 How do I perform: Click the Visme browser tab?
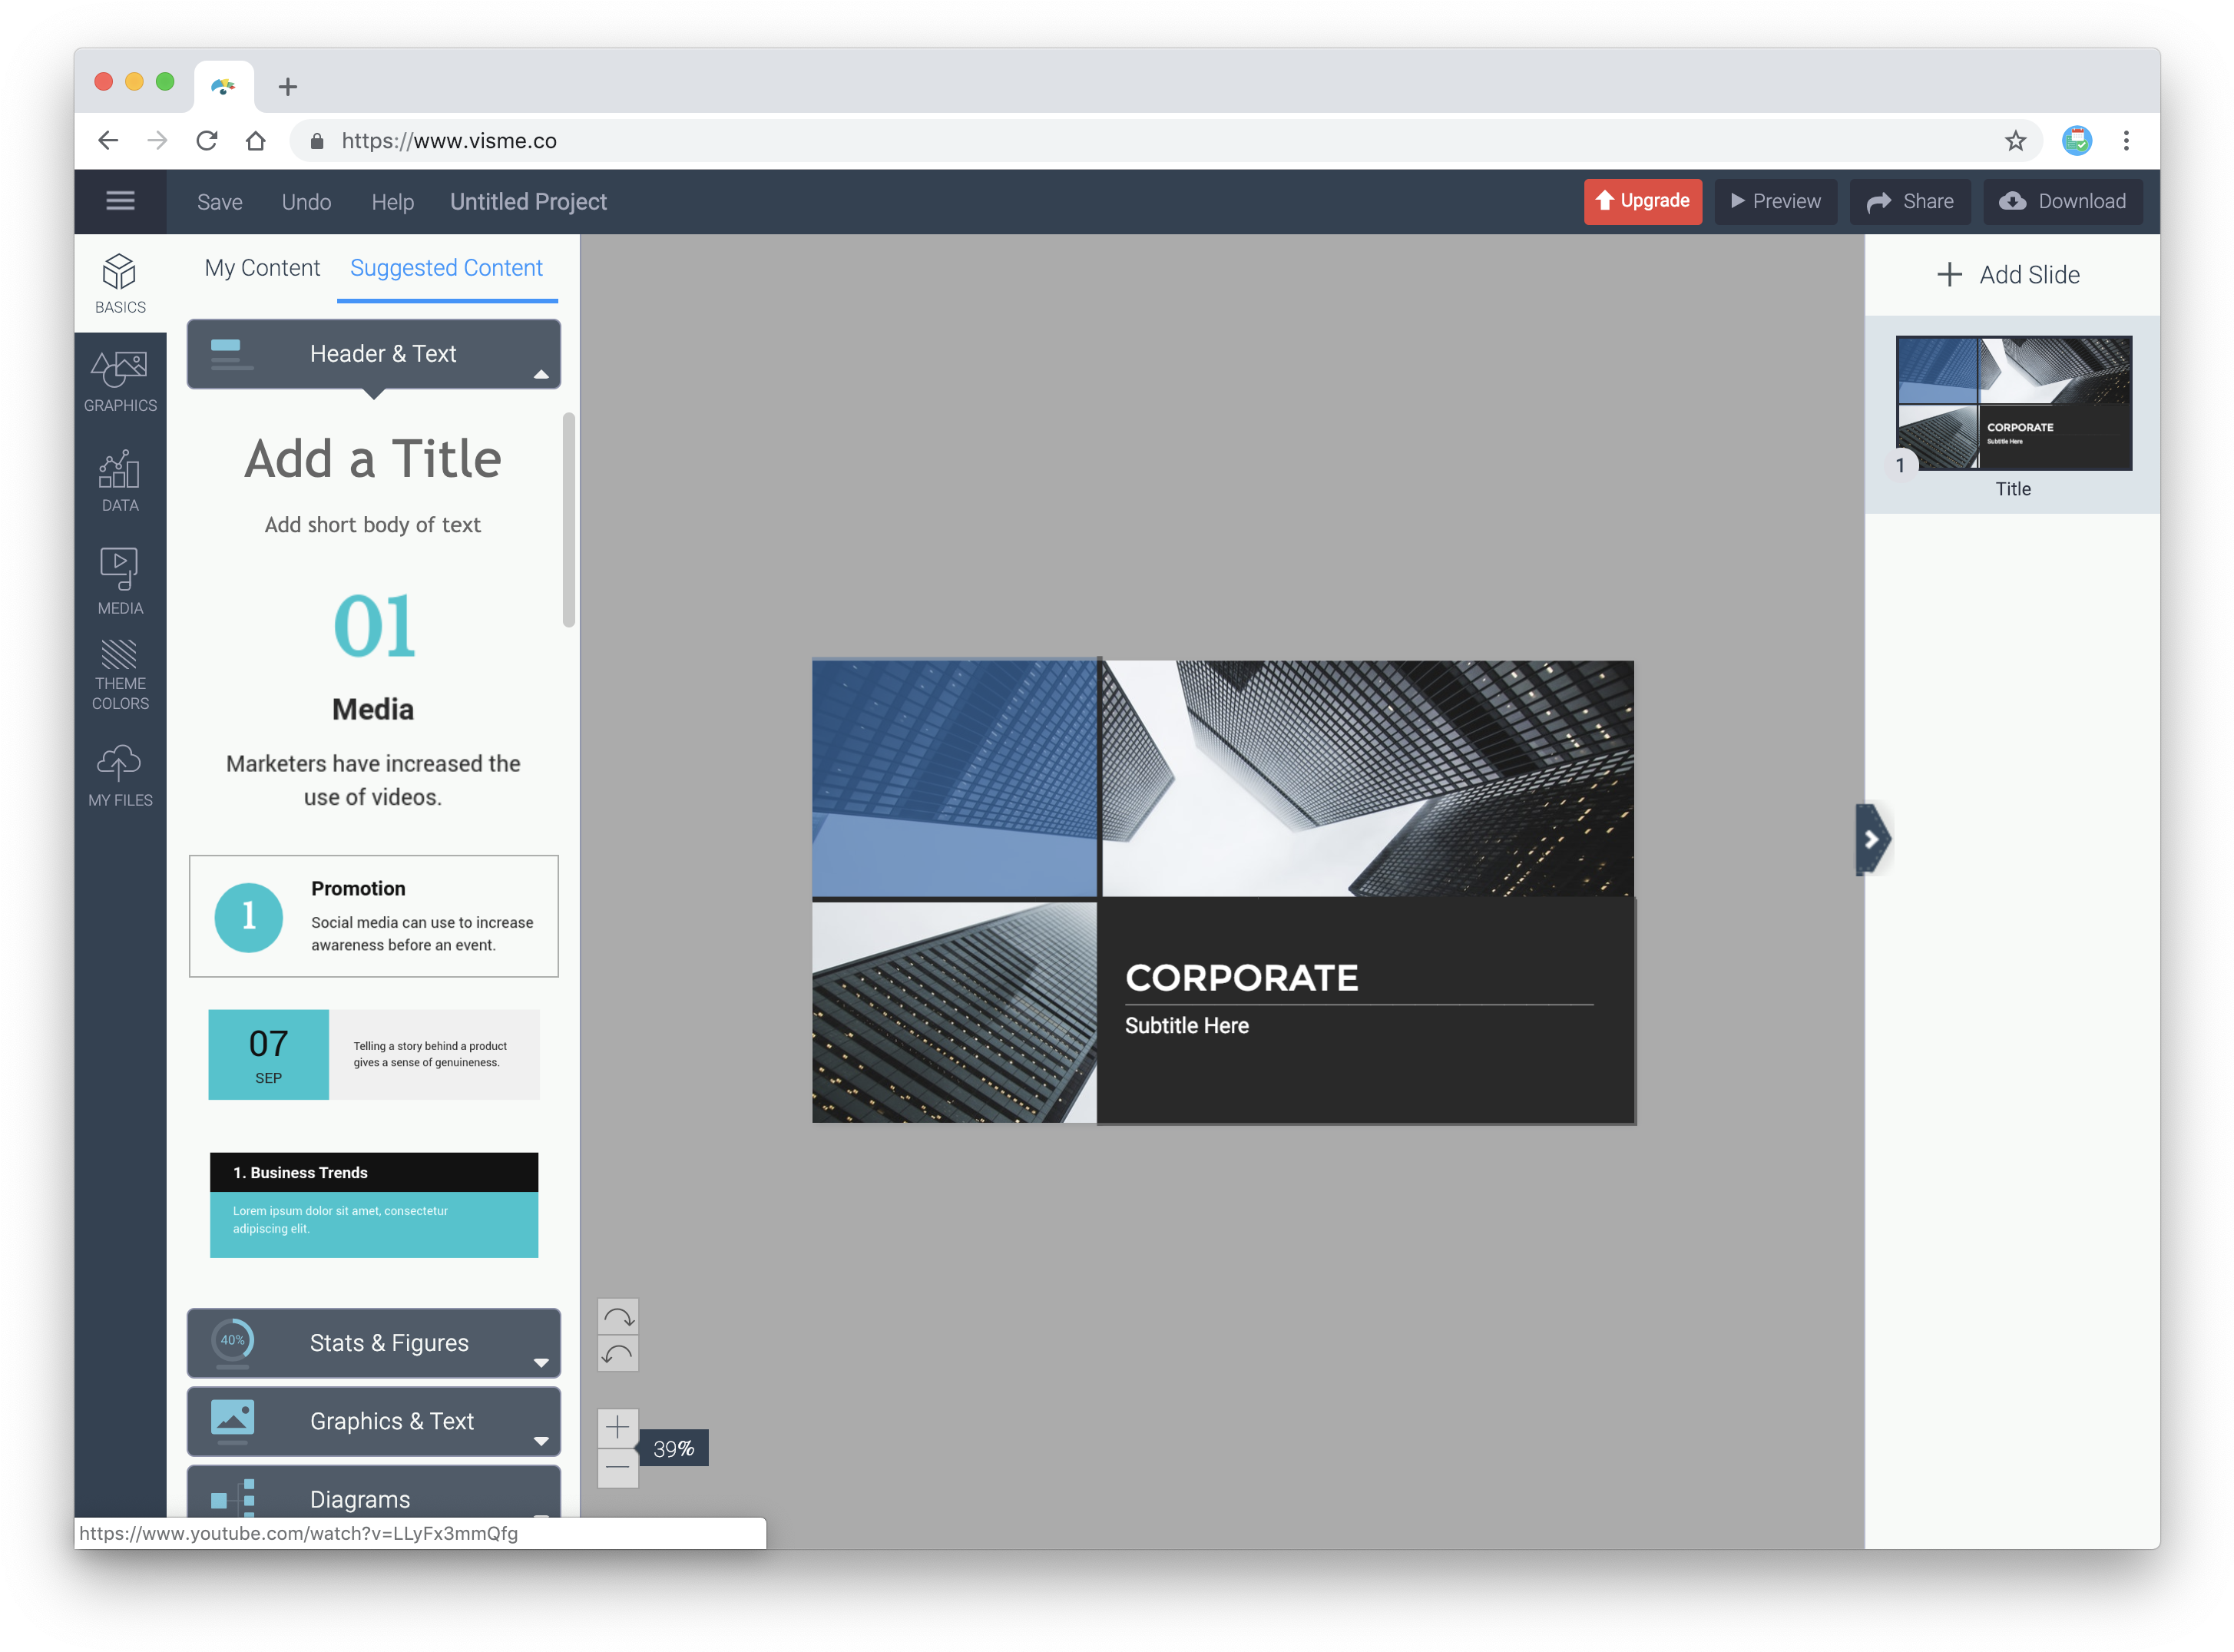(x=224, y=87)
